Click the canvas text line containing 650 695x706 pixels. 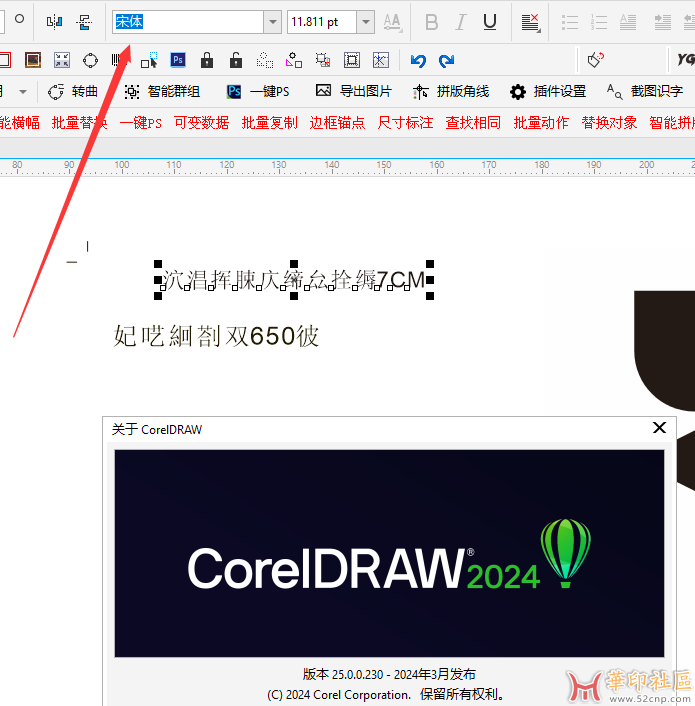coord(216,336)
